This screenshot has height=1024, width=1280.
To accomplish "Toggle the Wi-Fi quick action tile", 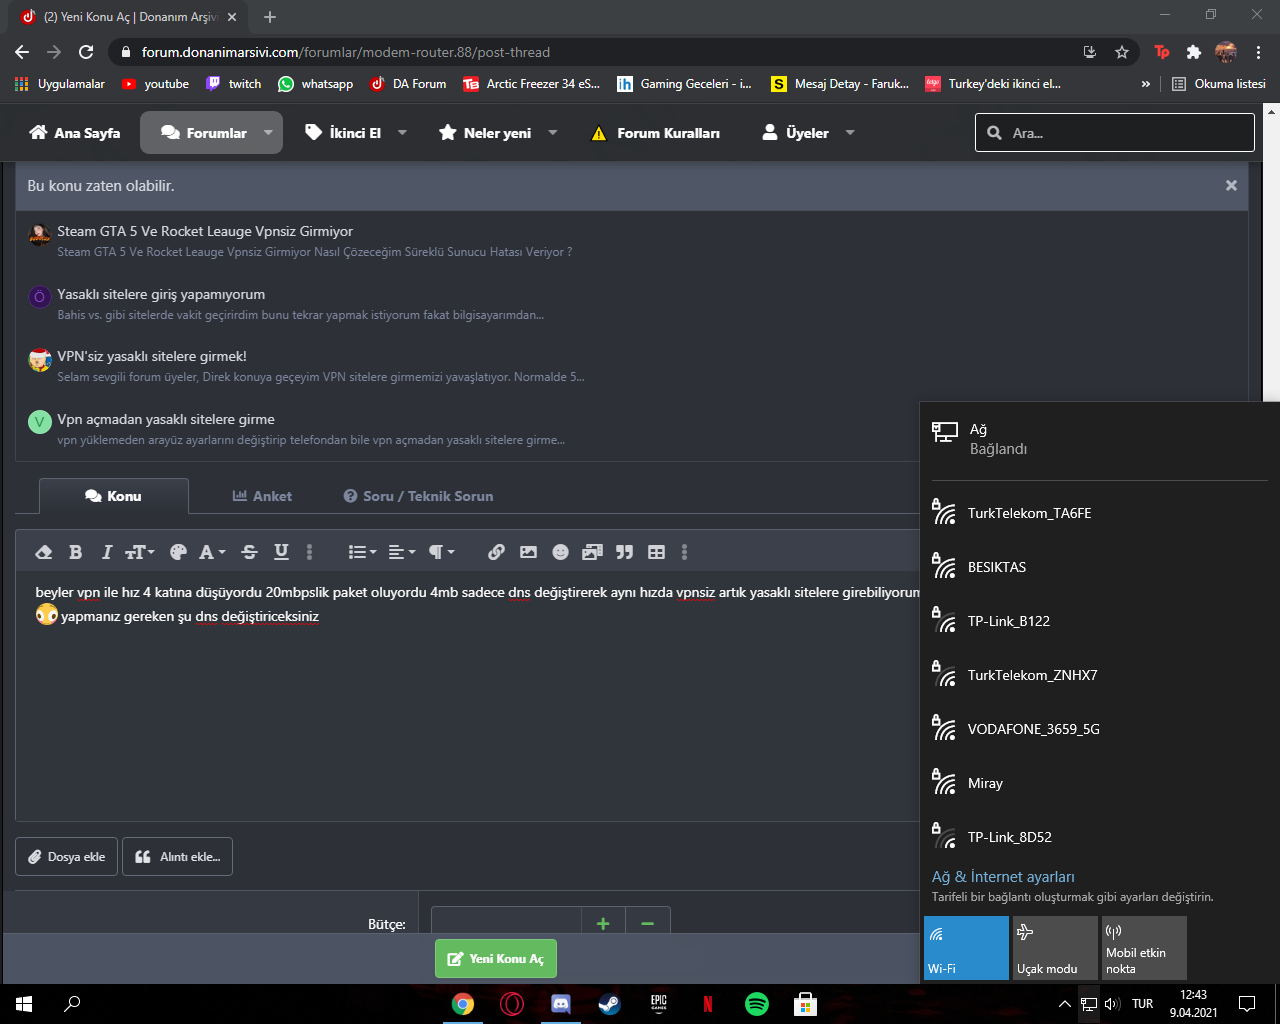I will (x=966, y=948).
